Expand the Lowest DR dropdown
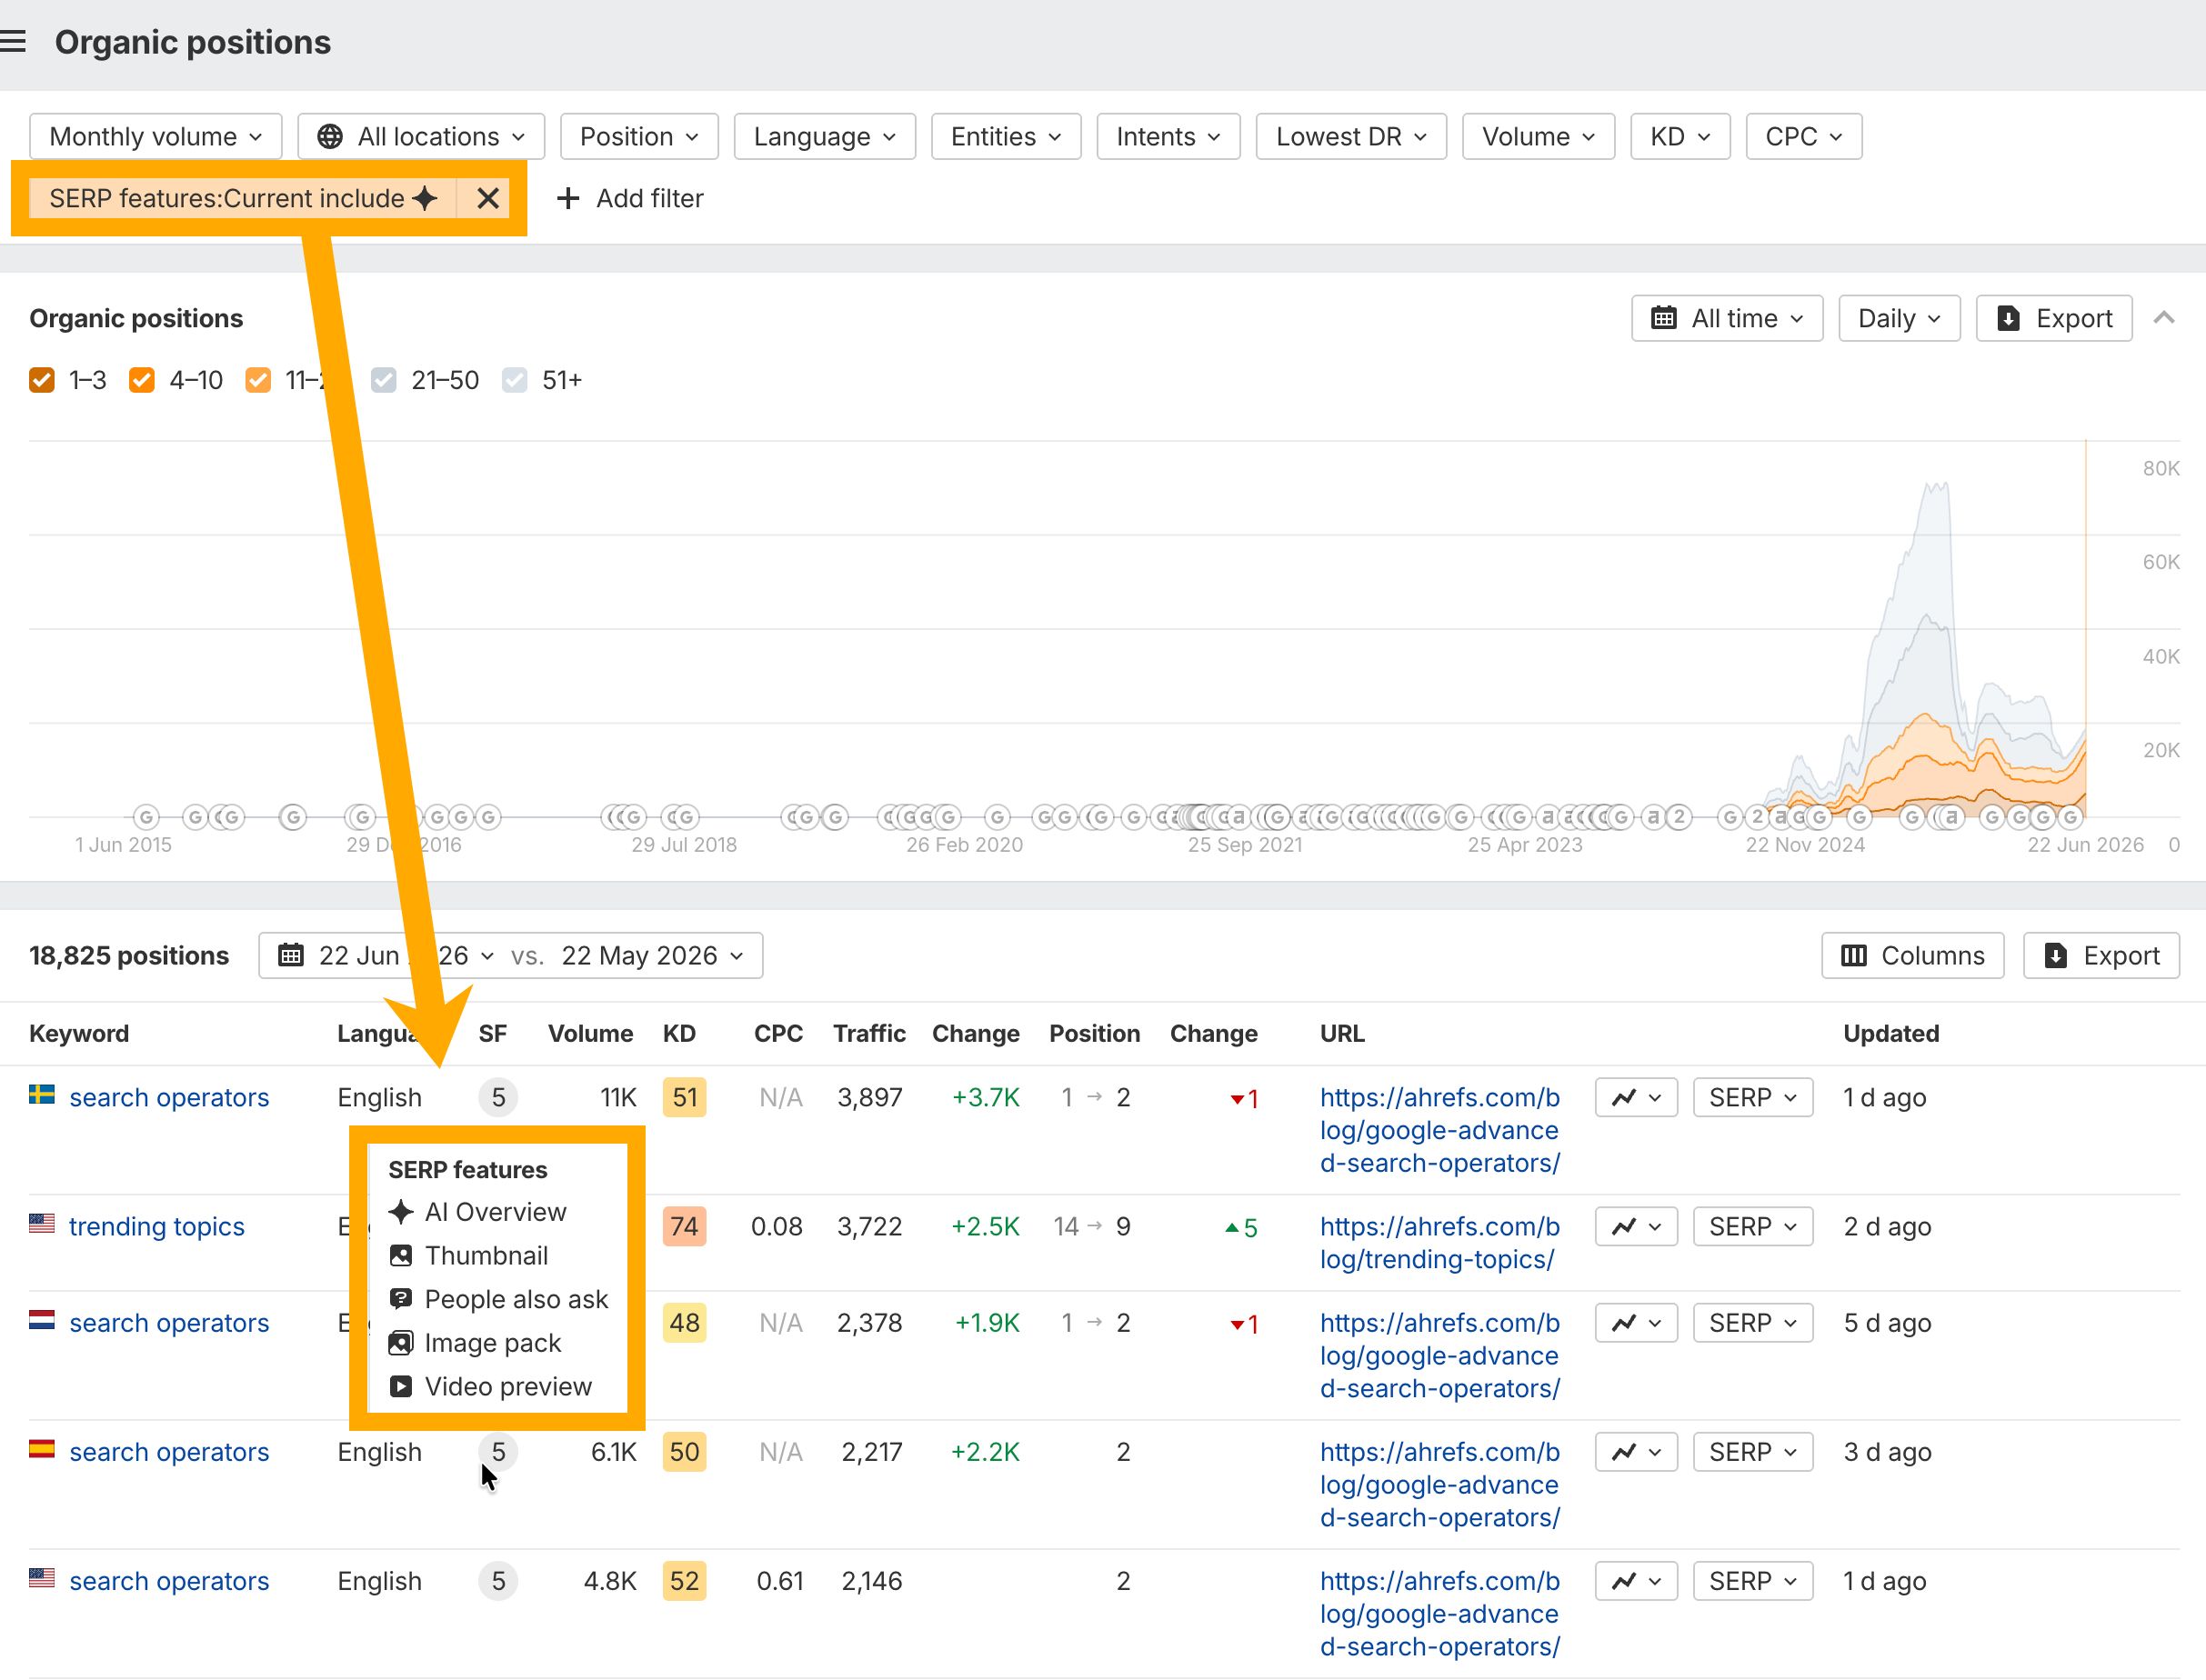This screenshot has width=2206, height=1680. (x=1351, y=136)
